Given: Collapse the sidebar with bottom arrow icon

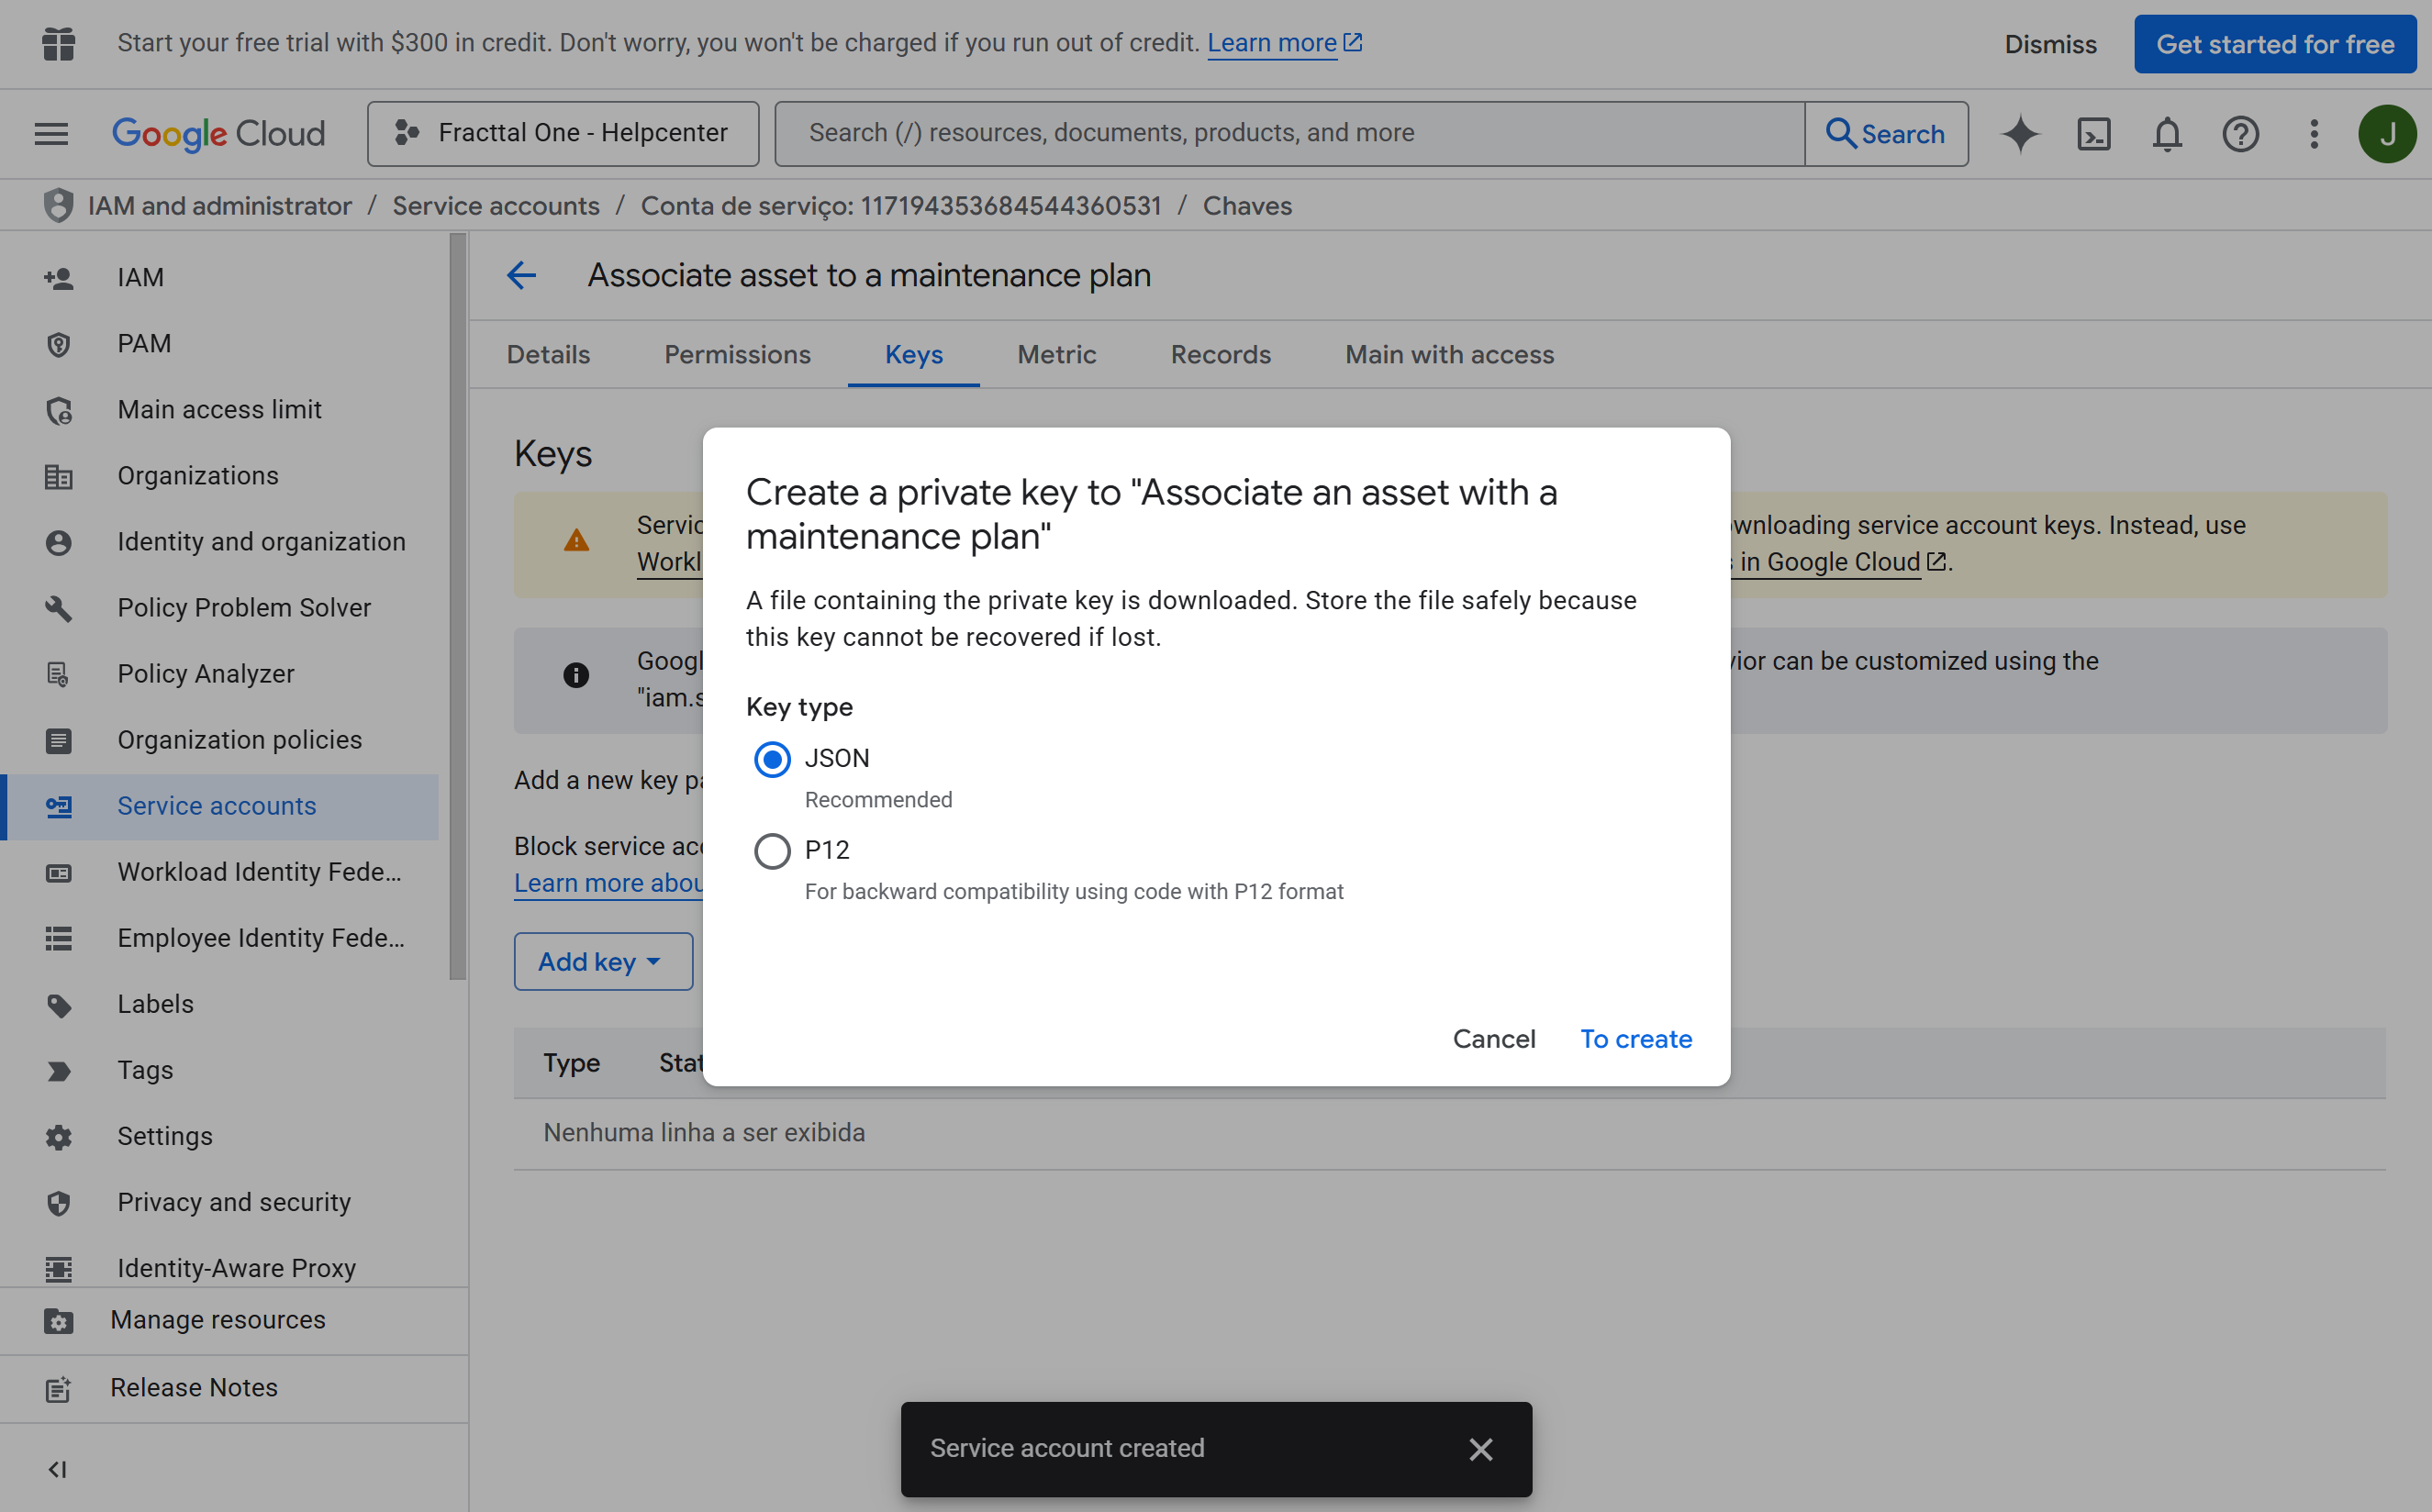Looking at the screenshot, I should [57, 1469].
